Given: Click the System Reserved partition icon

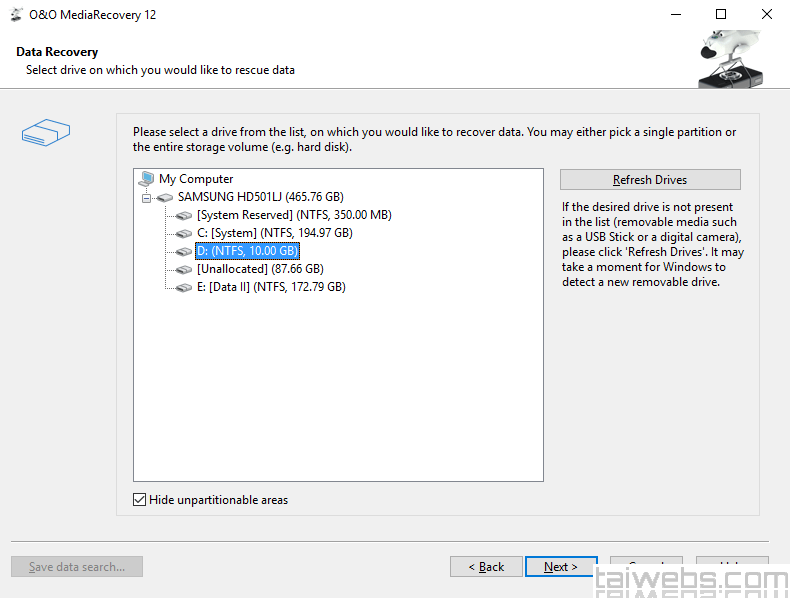Looking at the screenshot, I should (x=184, y=215).
